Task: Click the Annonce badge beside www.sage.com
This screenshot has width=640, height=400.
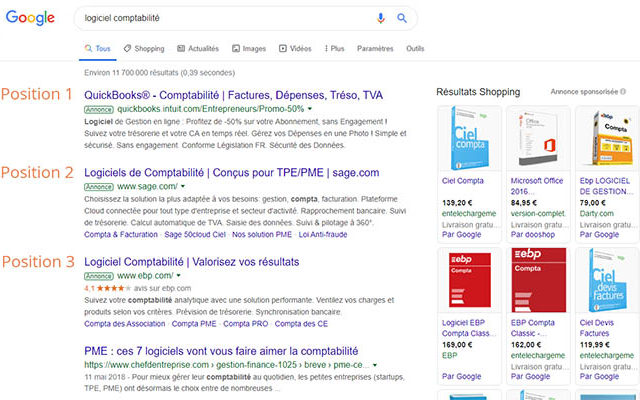Action: click(x=99, y=187)
